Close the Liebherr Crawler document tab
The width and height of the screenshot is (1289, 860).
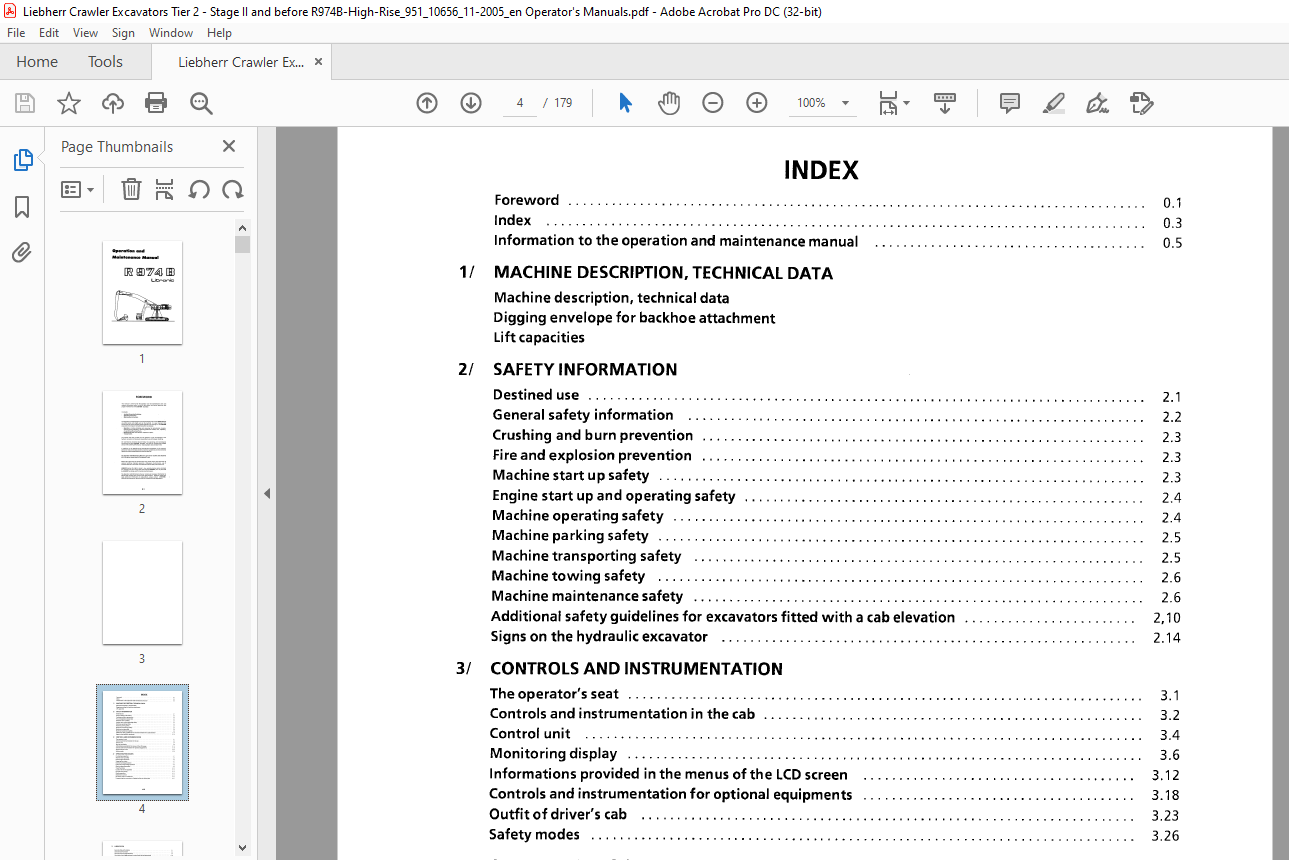(x=319, y=62)
